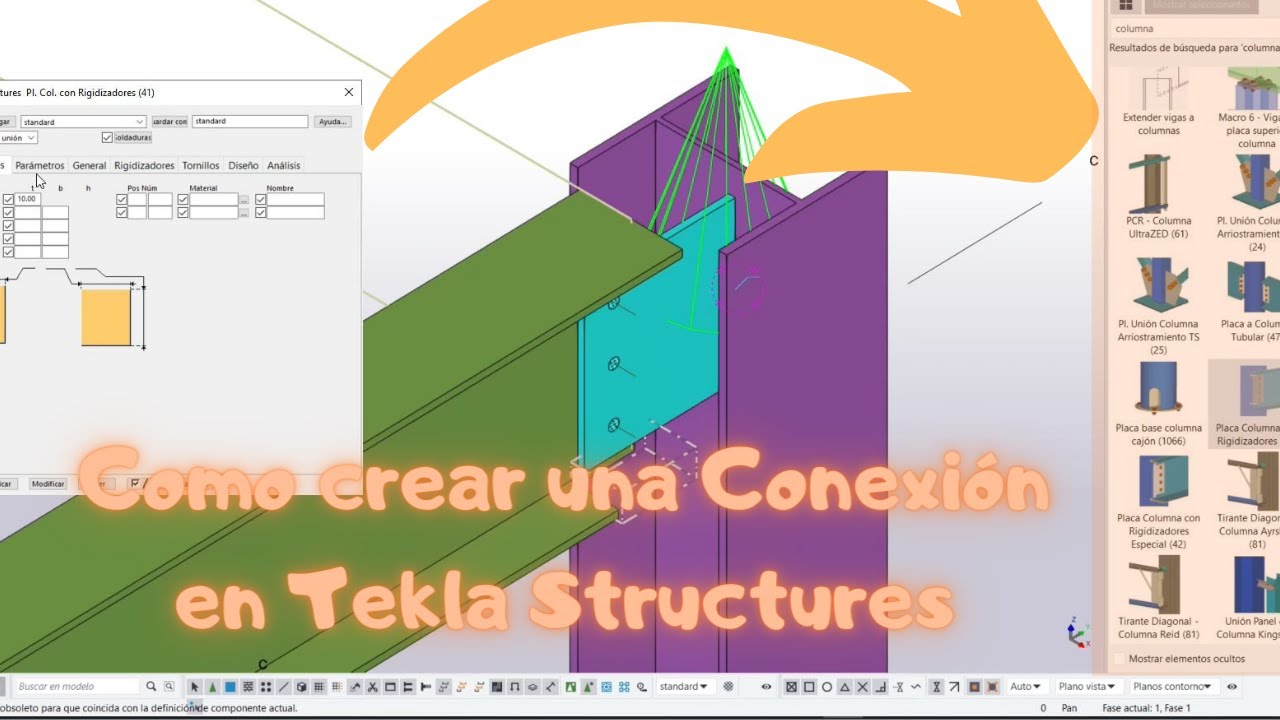Toggle the diagonal line selection switch
1280x720 pixels.
[x=283, y=687]
